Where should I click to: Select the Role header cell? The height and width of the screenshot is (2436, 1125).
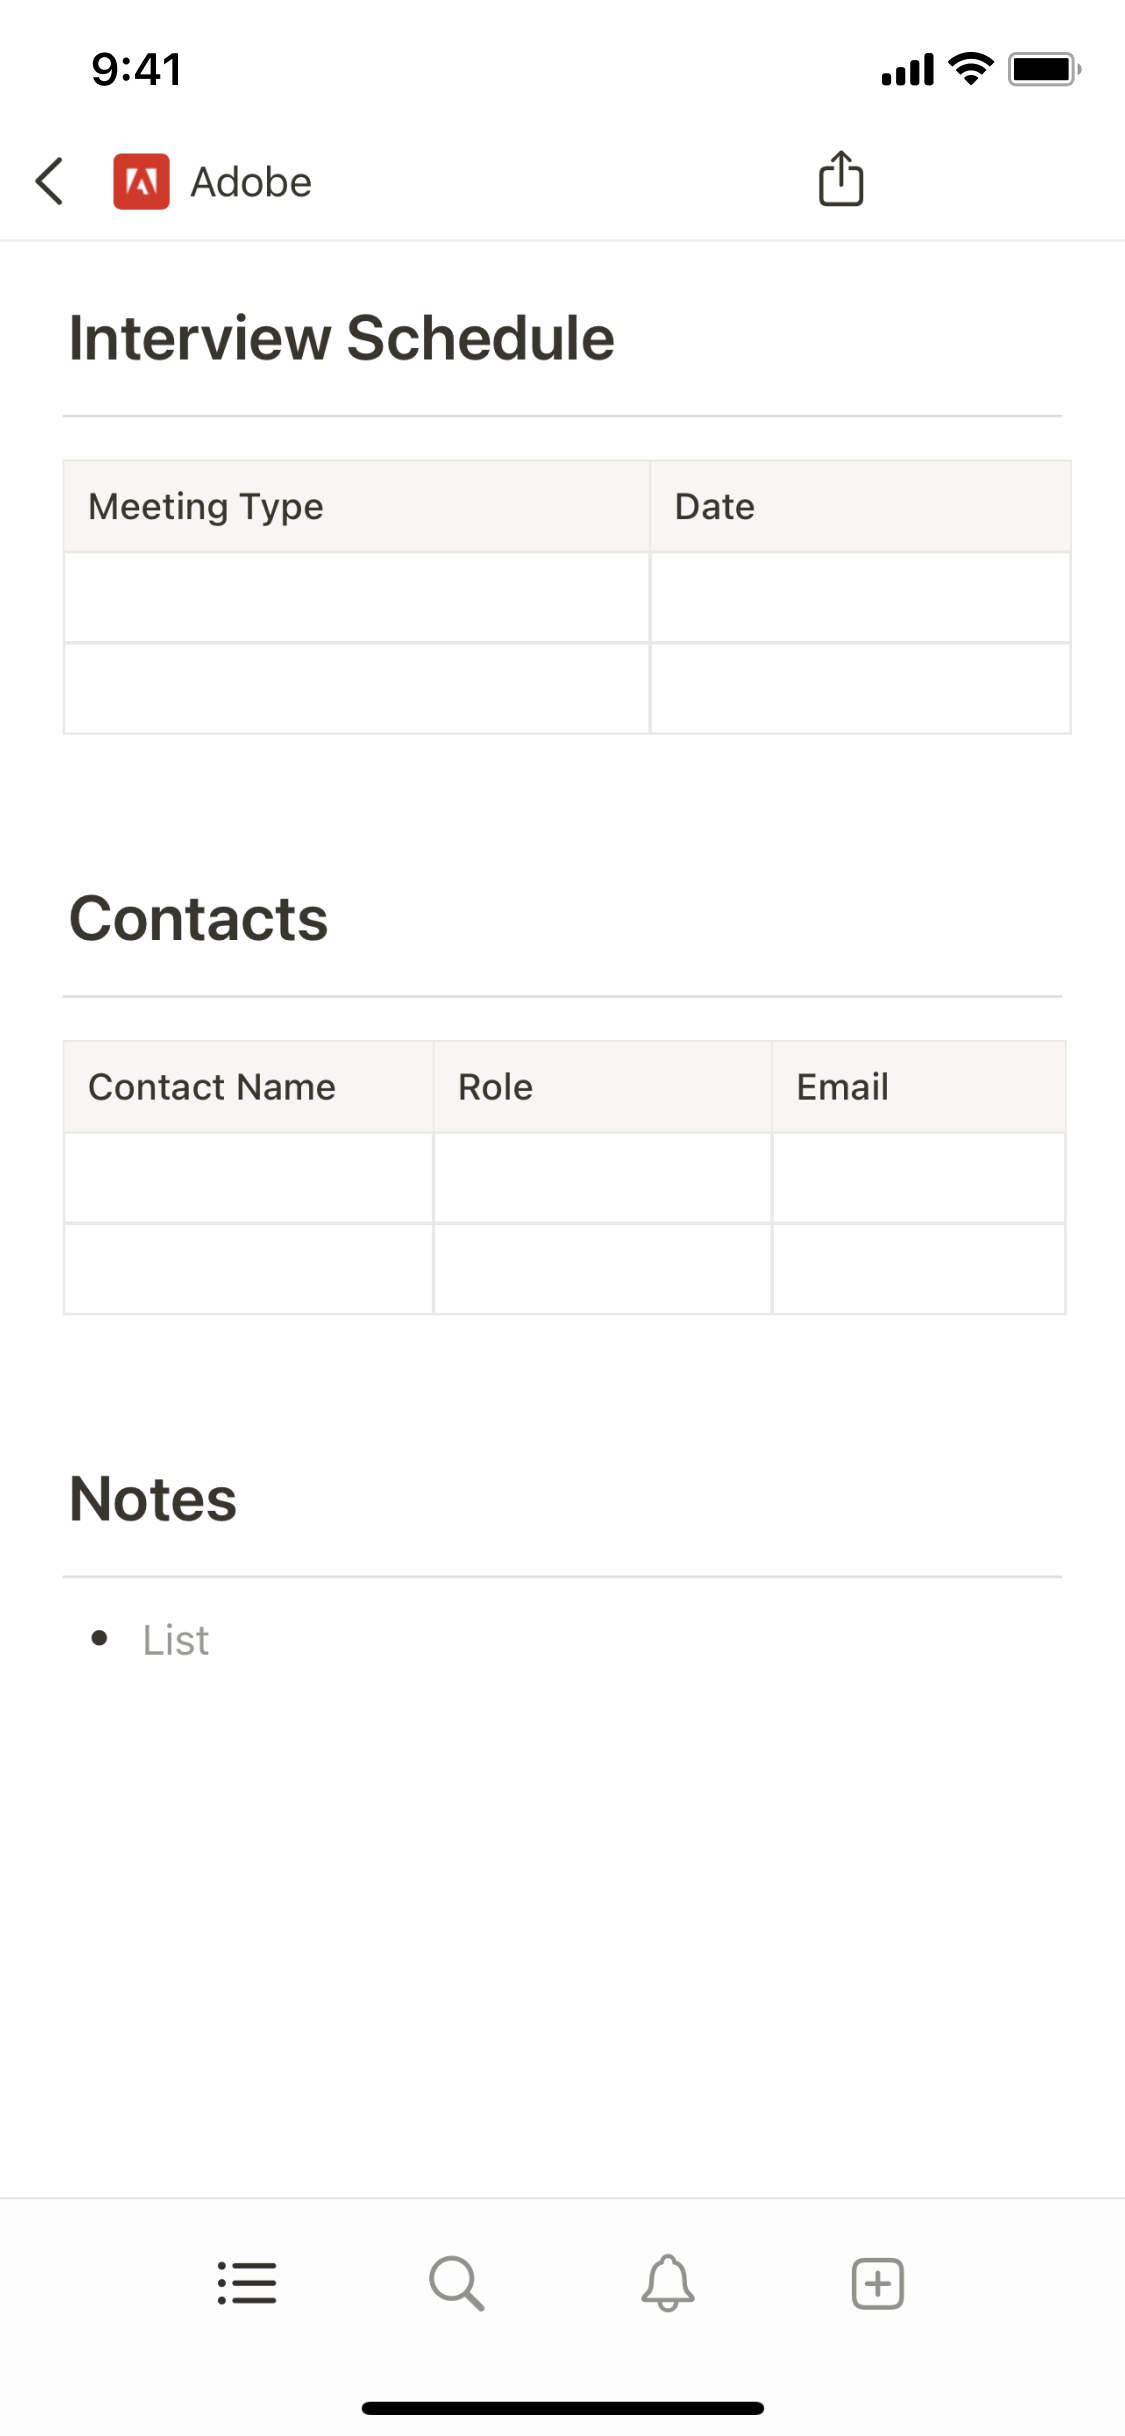[x=602, y=1087]
